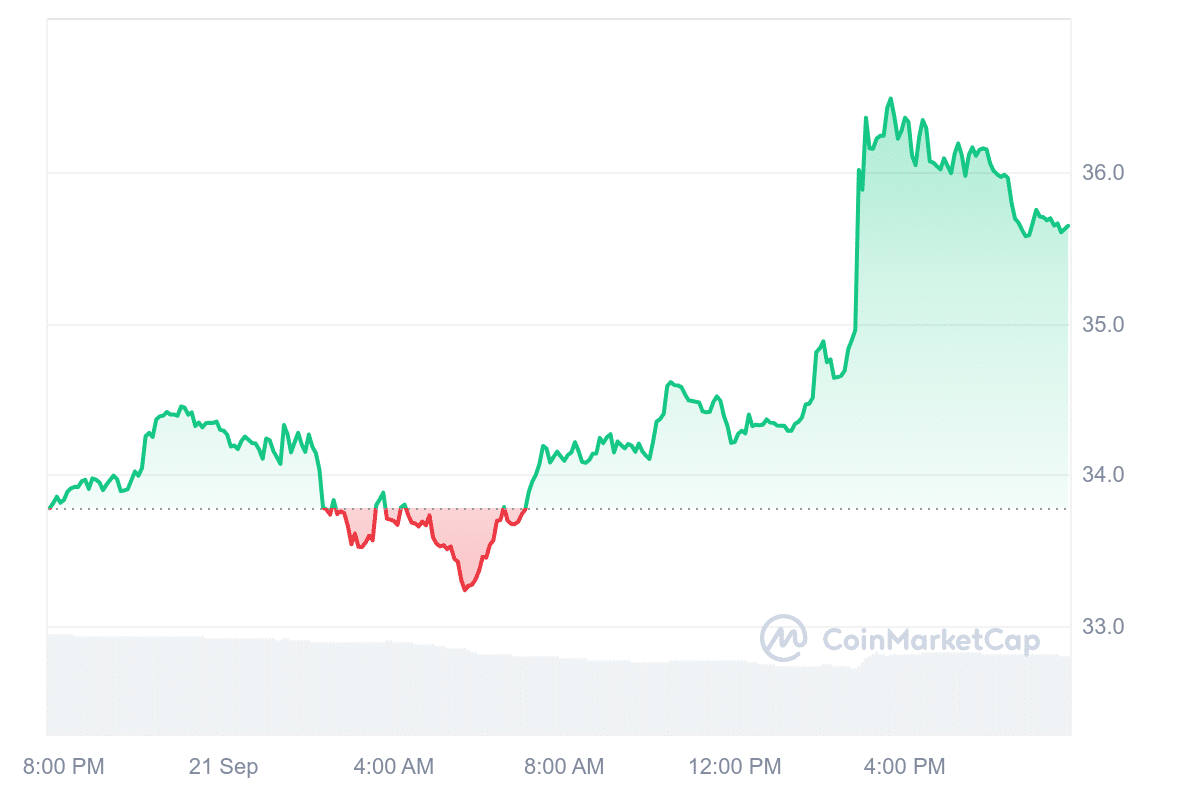
Task: Click the 4:00 PM time label
Action: pos(904,767)
